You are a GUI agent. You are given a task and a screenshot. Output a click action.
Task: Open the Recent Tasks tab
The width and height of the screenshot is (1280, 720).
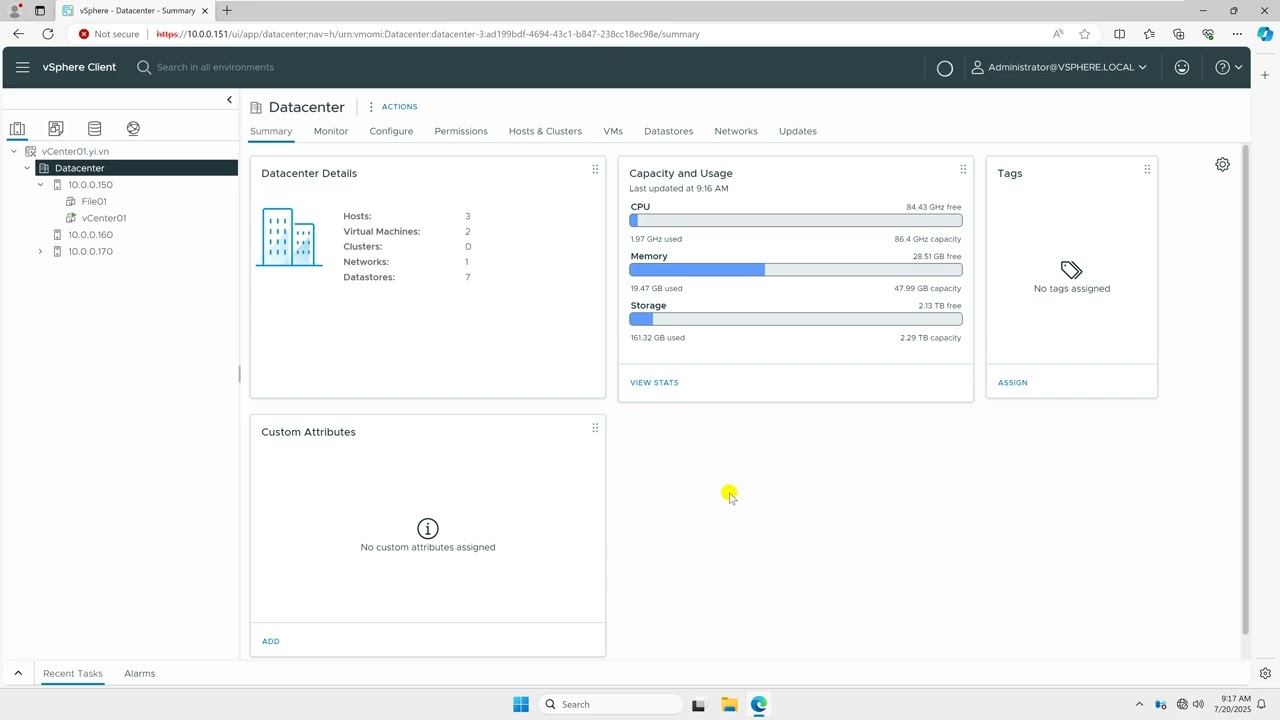(73, 673)
